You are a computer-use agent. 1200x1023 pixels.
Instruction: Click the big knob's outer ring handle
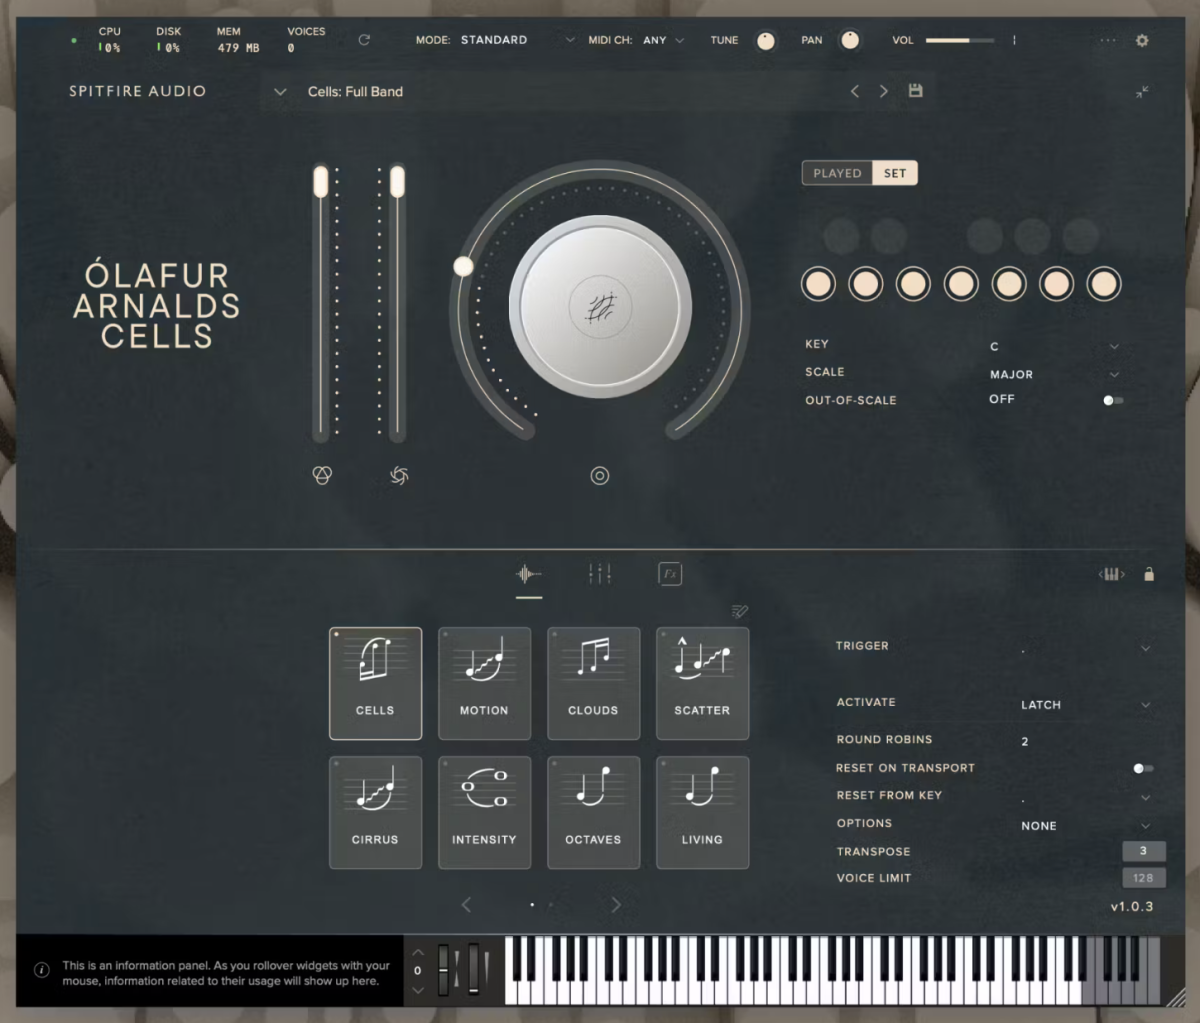pos(463,266)
